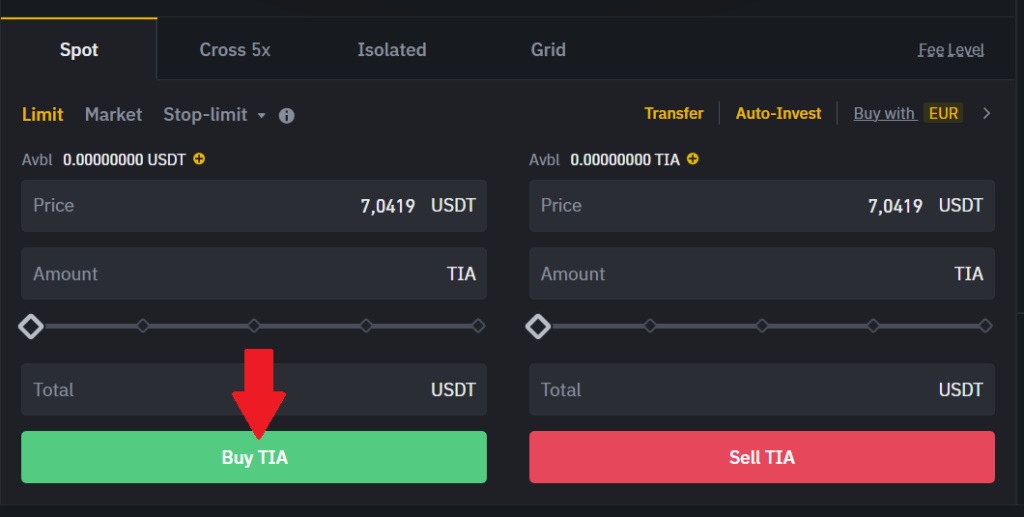Switch to the Isolated margin tab
1024x517 pixels.
click(392, 50)
